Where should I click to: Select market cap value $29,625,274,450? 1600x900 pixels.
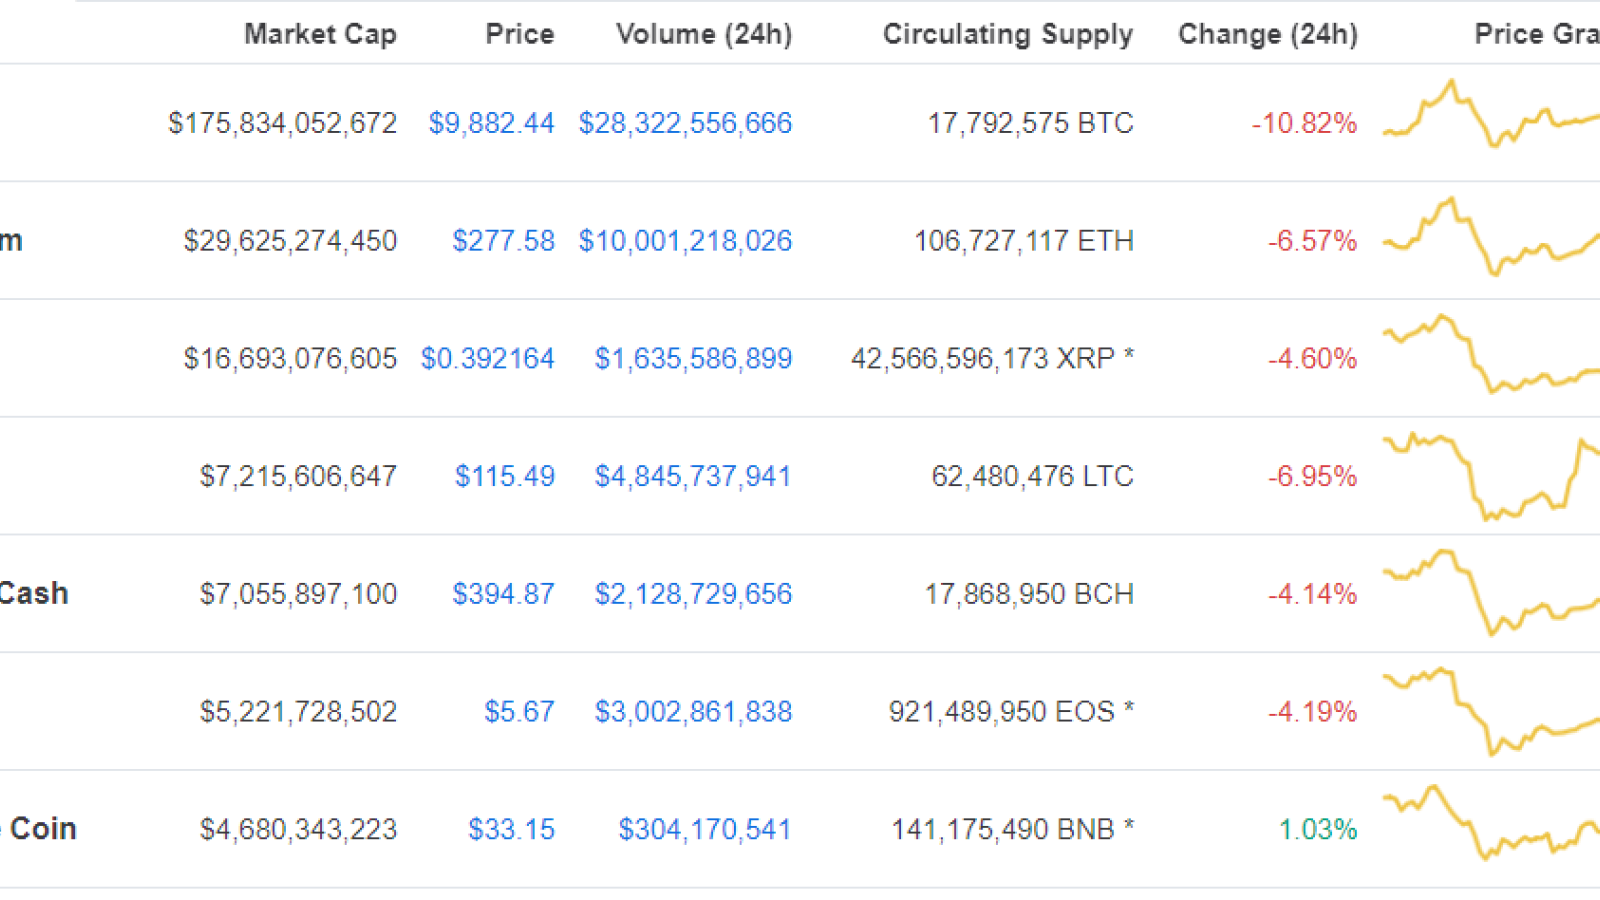[x=290, y=241]
